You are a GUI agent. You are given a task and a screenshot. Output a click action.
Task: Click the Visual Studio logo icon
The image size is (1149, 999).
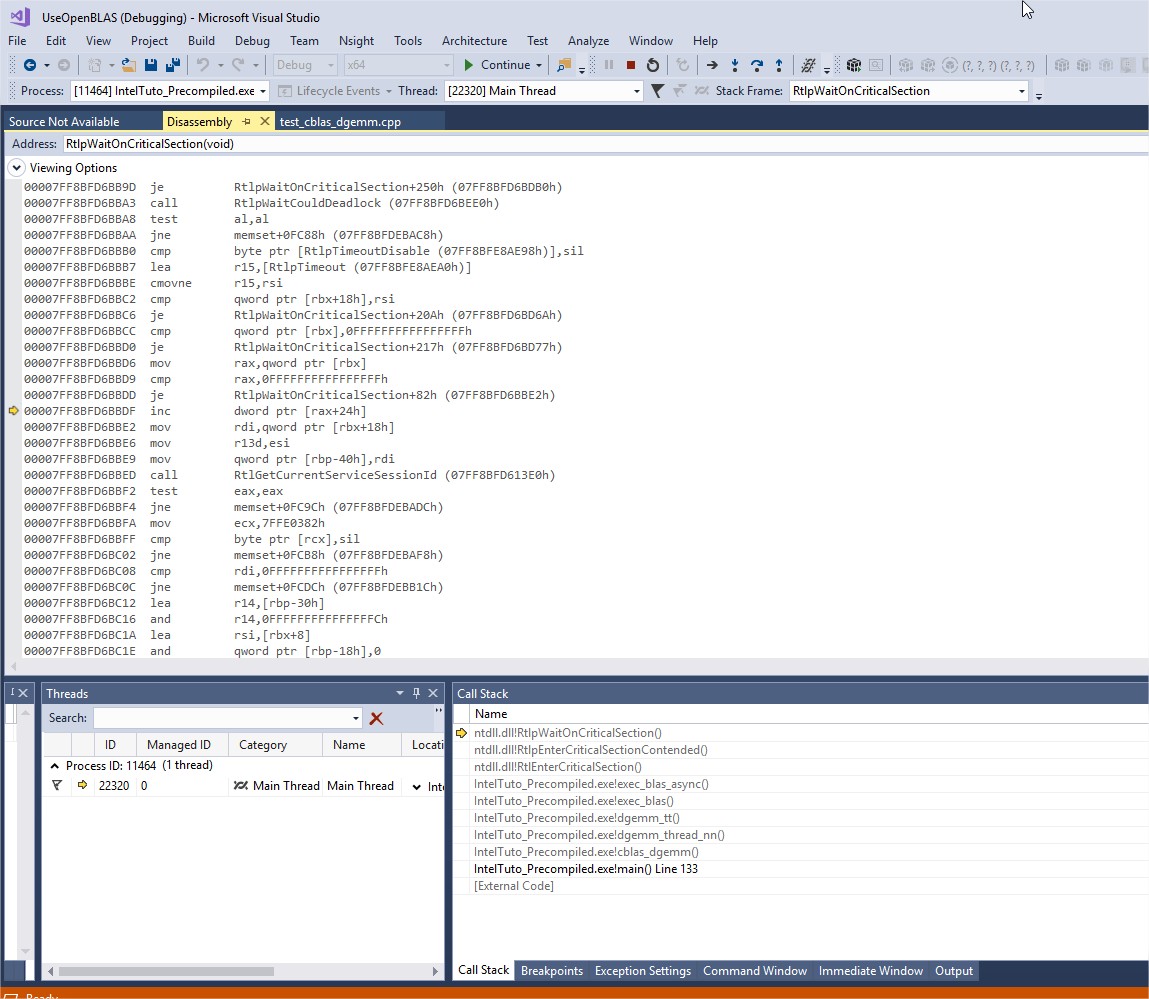pos(21,16)
